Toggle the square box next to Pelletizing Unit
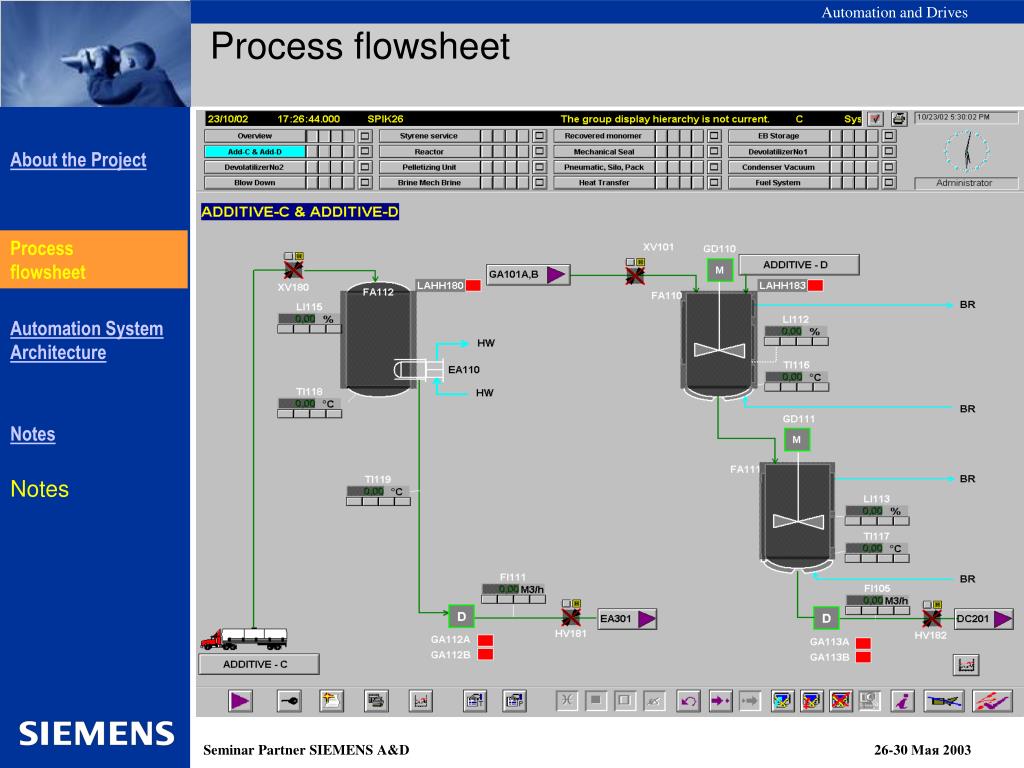1024x768 pixels. coord(539,167)
